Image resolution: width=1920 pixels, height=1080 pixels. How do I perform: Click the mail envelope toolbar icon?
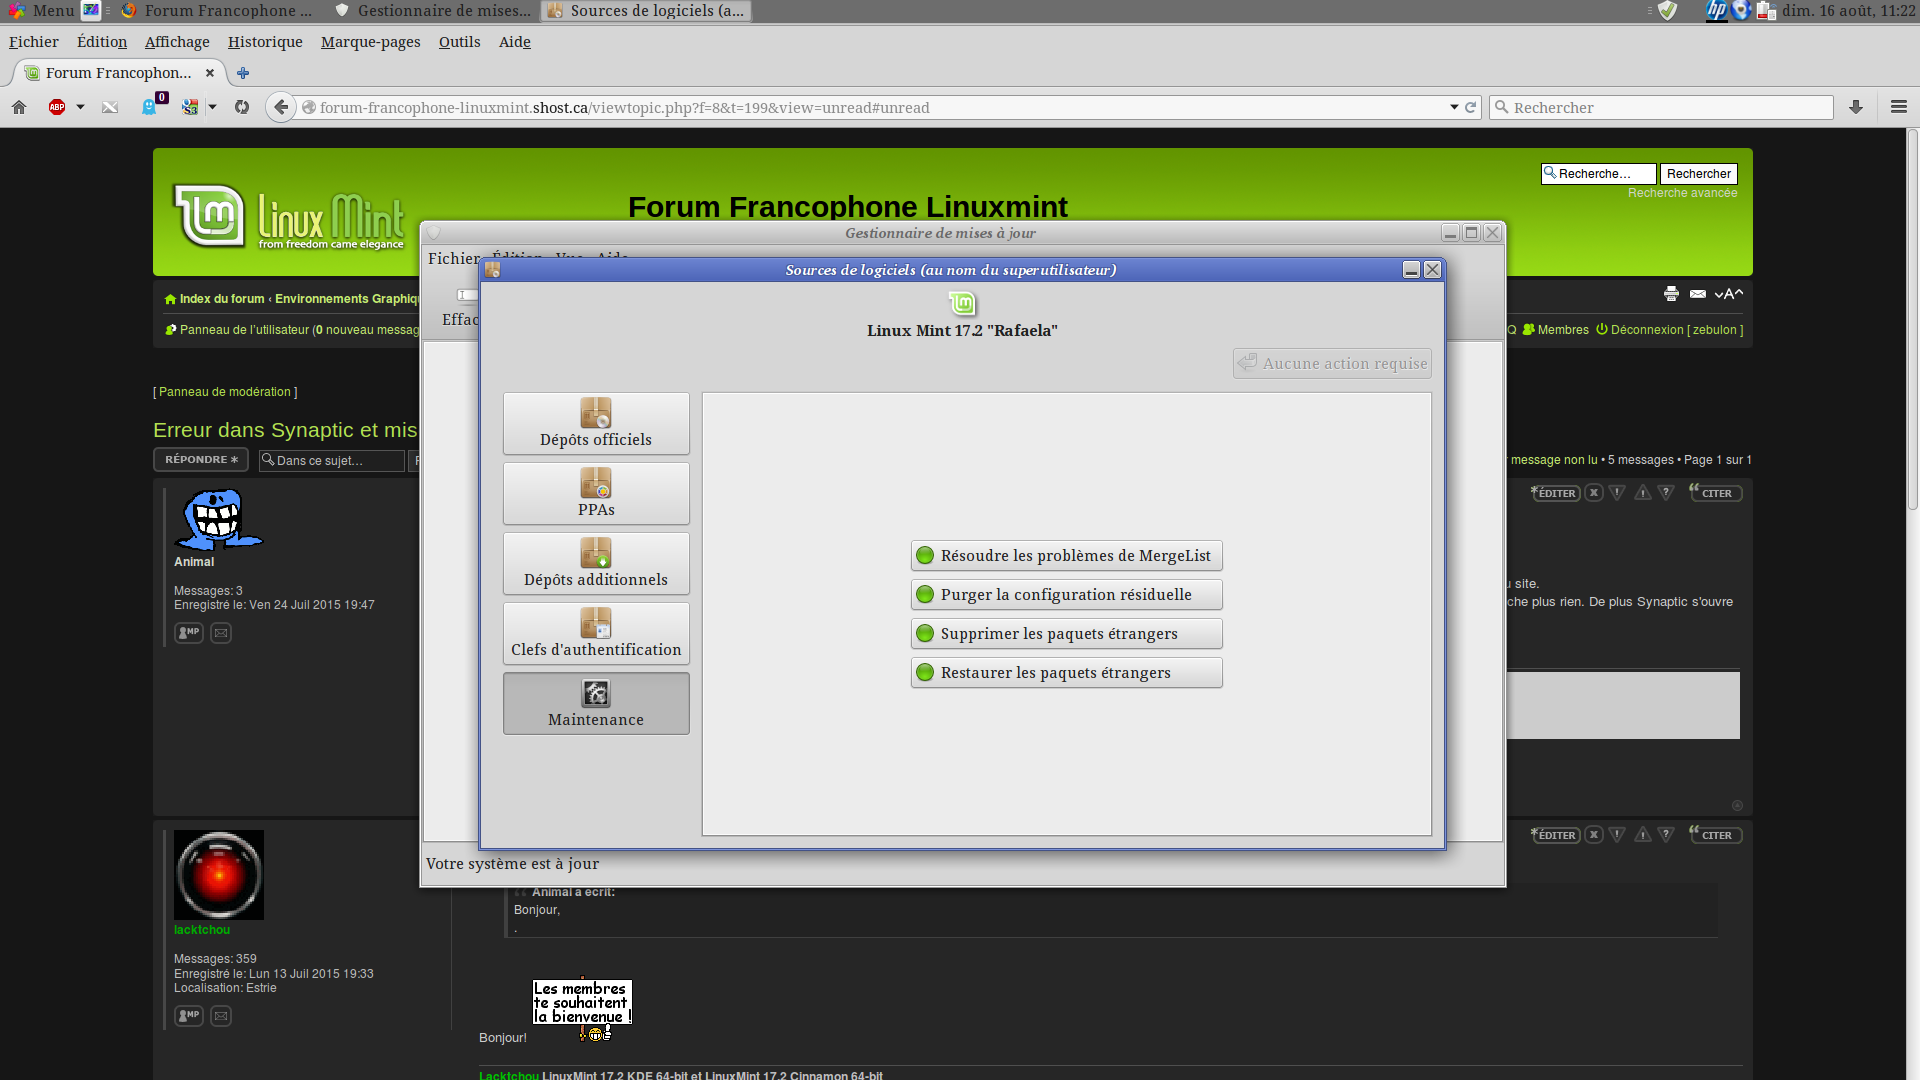point(110,107)
